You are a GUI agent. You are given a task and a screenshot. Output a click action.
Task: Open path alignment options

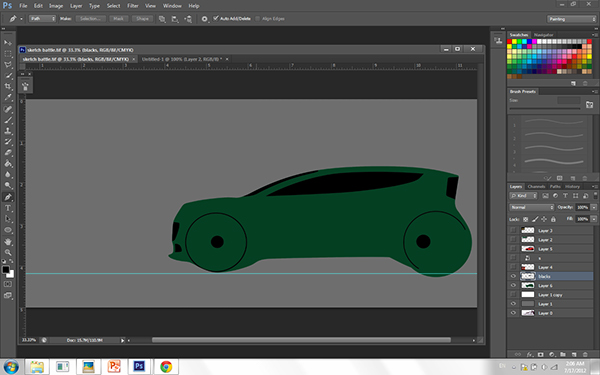click(175, 19)
